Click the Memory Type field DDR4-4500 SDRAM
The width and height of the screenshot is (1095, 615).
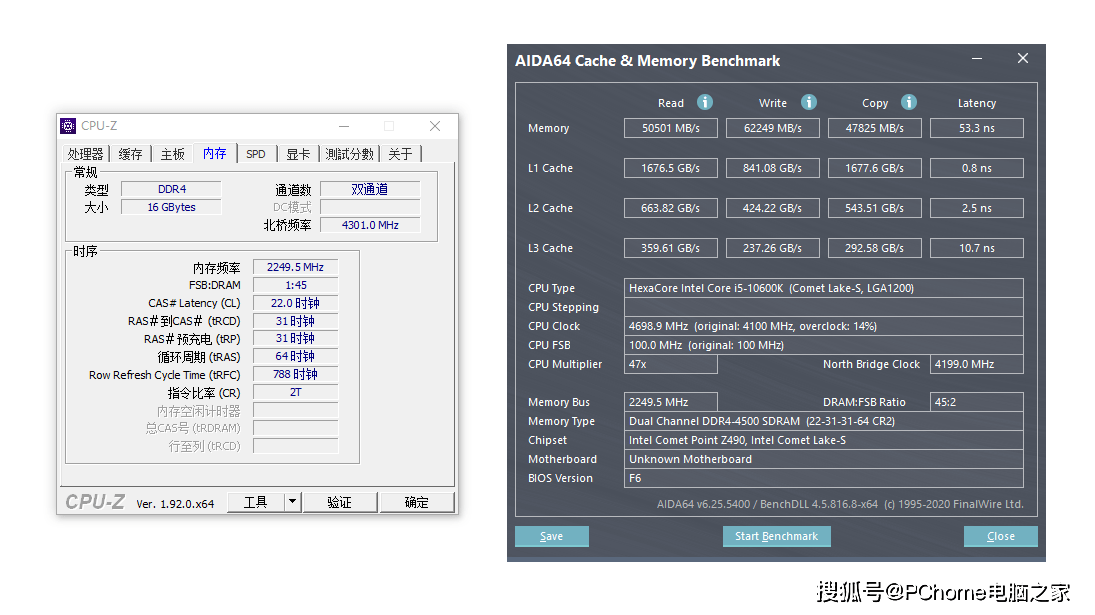pyautogui.click(x=823, y=421)
